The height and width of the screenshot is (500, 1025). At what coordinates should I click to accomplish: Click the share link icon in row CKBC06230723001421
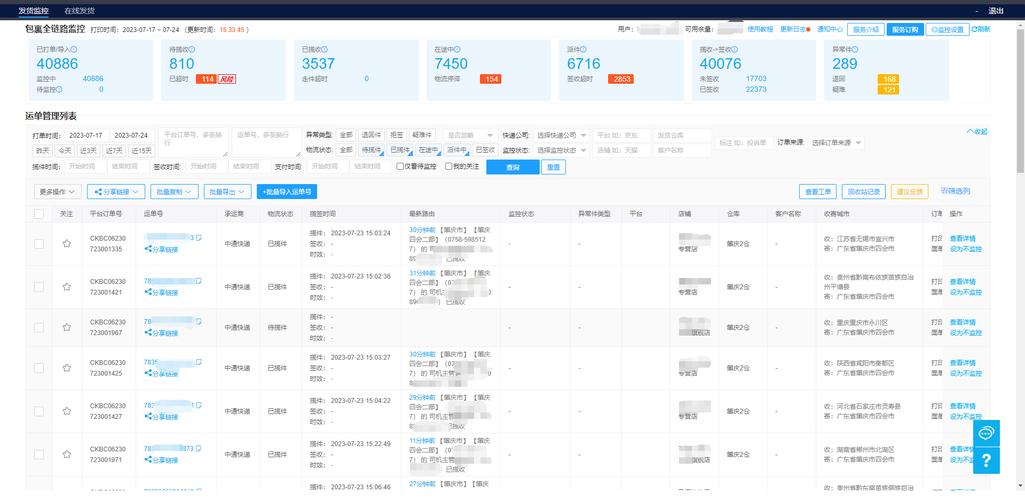[148, 292]
